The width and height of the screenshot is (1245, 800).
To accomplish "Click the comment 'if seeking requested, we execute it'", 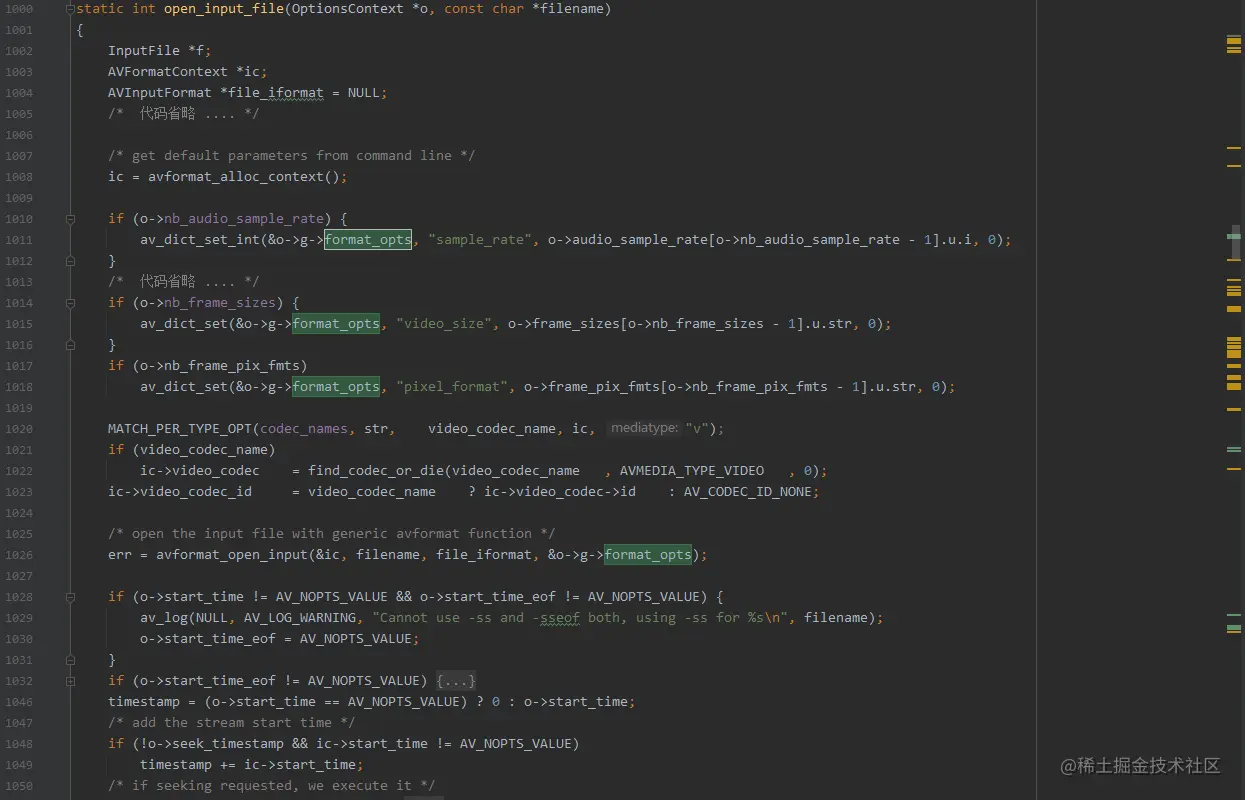I will 272,786.
